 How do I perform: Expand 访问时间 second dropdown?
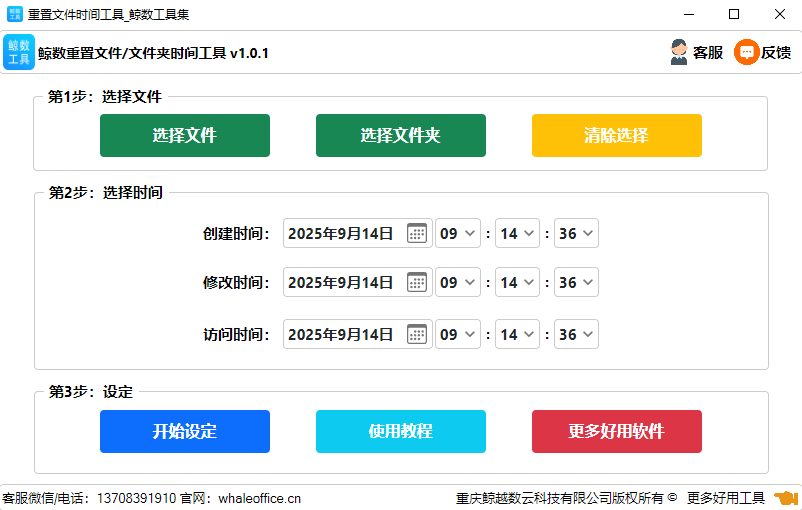pos(576,335)
